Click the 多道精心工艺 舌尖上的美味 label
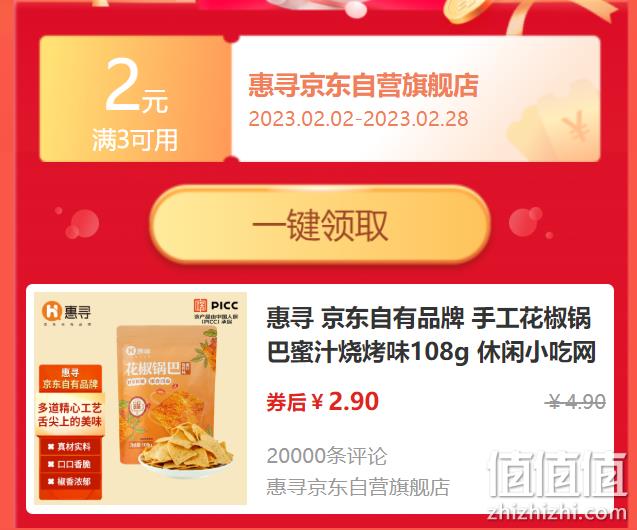Viewport: 637px width, 530px height. [x=70, y=414]
